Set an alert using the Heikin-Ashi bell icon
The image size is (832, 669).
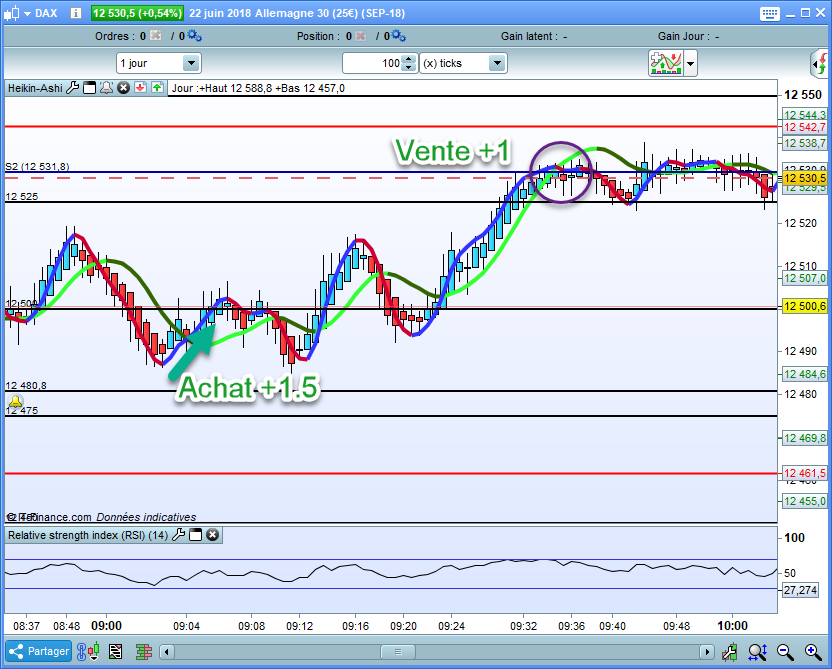click(106, 88)
